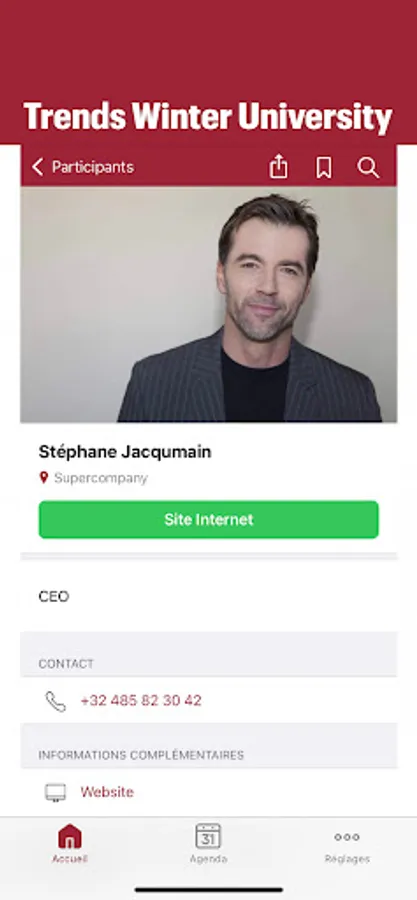417x900 pixels.
Task: Tap the Supercompany company label
Action: [101, 478]
